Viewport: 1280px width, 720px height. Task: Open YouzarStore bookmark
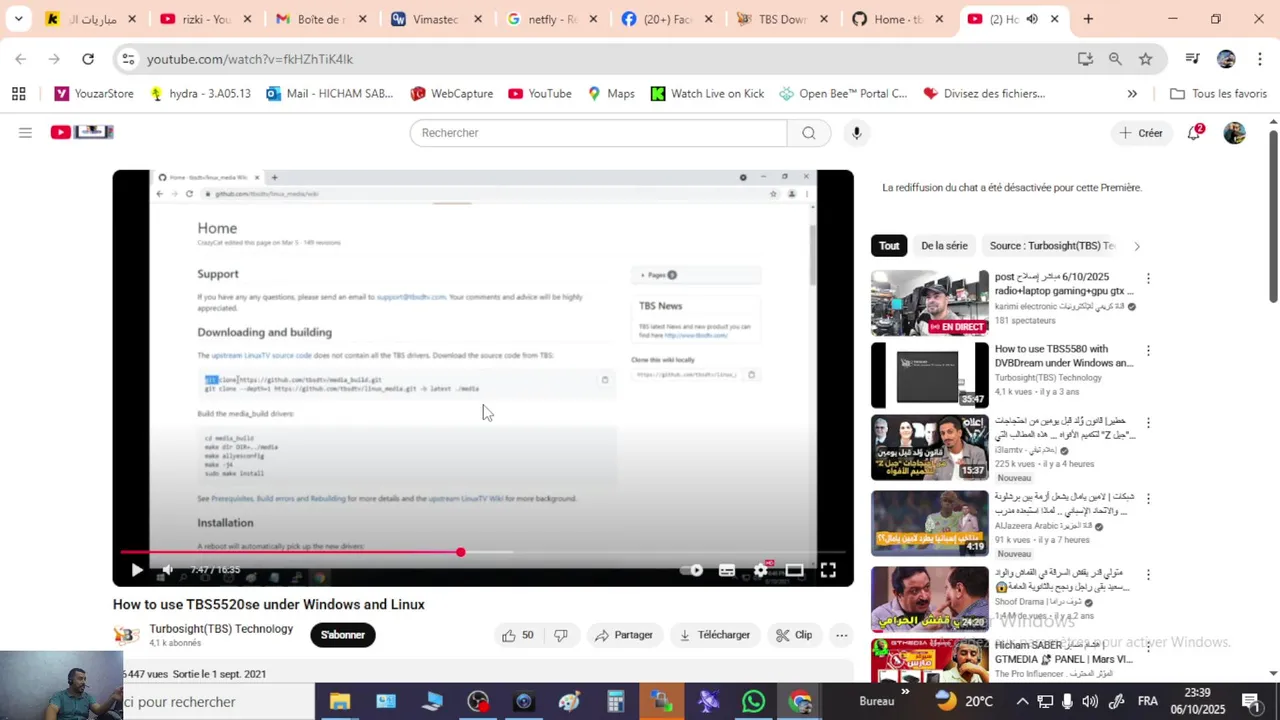click(94, 94)
